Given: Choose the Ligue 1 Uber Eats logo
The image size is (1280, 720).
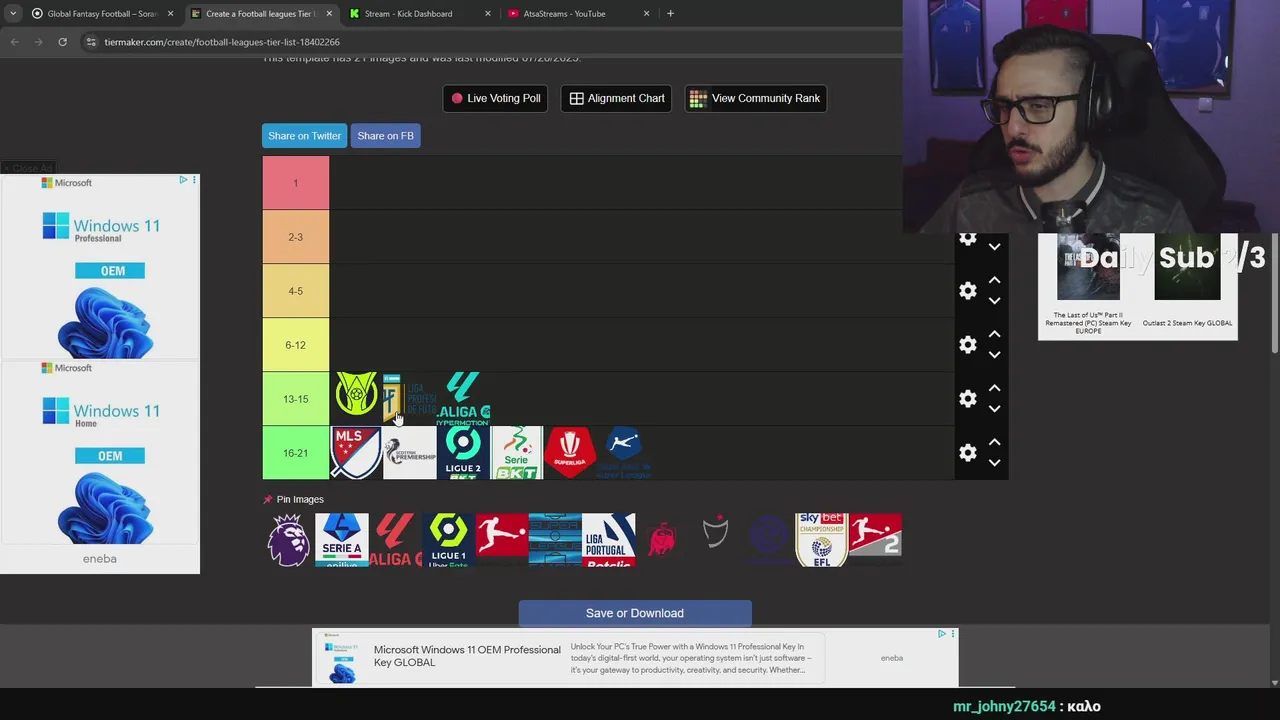Looking at the screenshot, I should [x=448, y=540].
